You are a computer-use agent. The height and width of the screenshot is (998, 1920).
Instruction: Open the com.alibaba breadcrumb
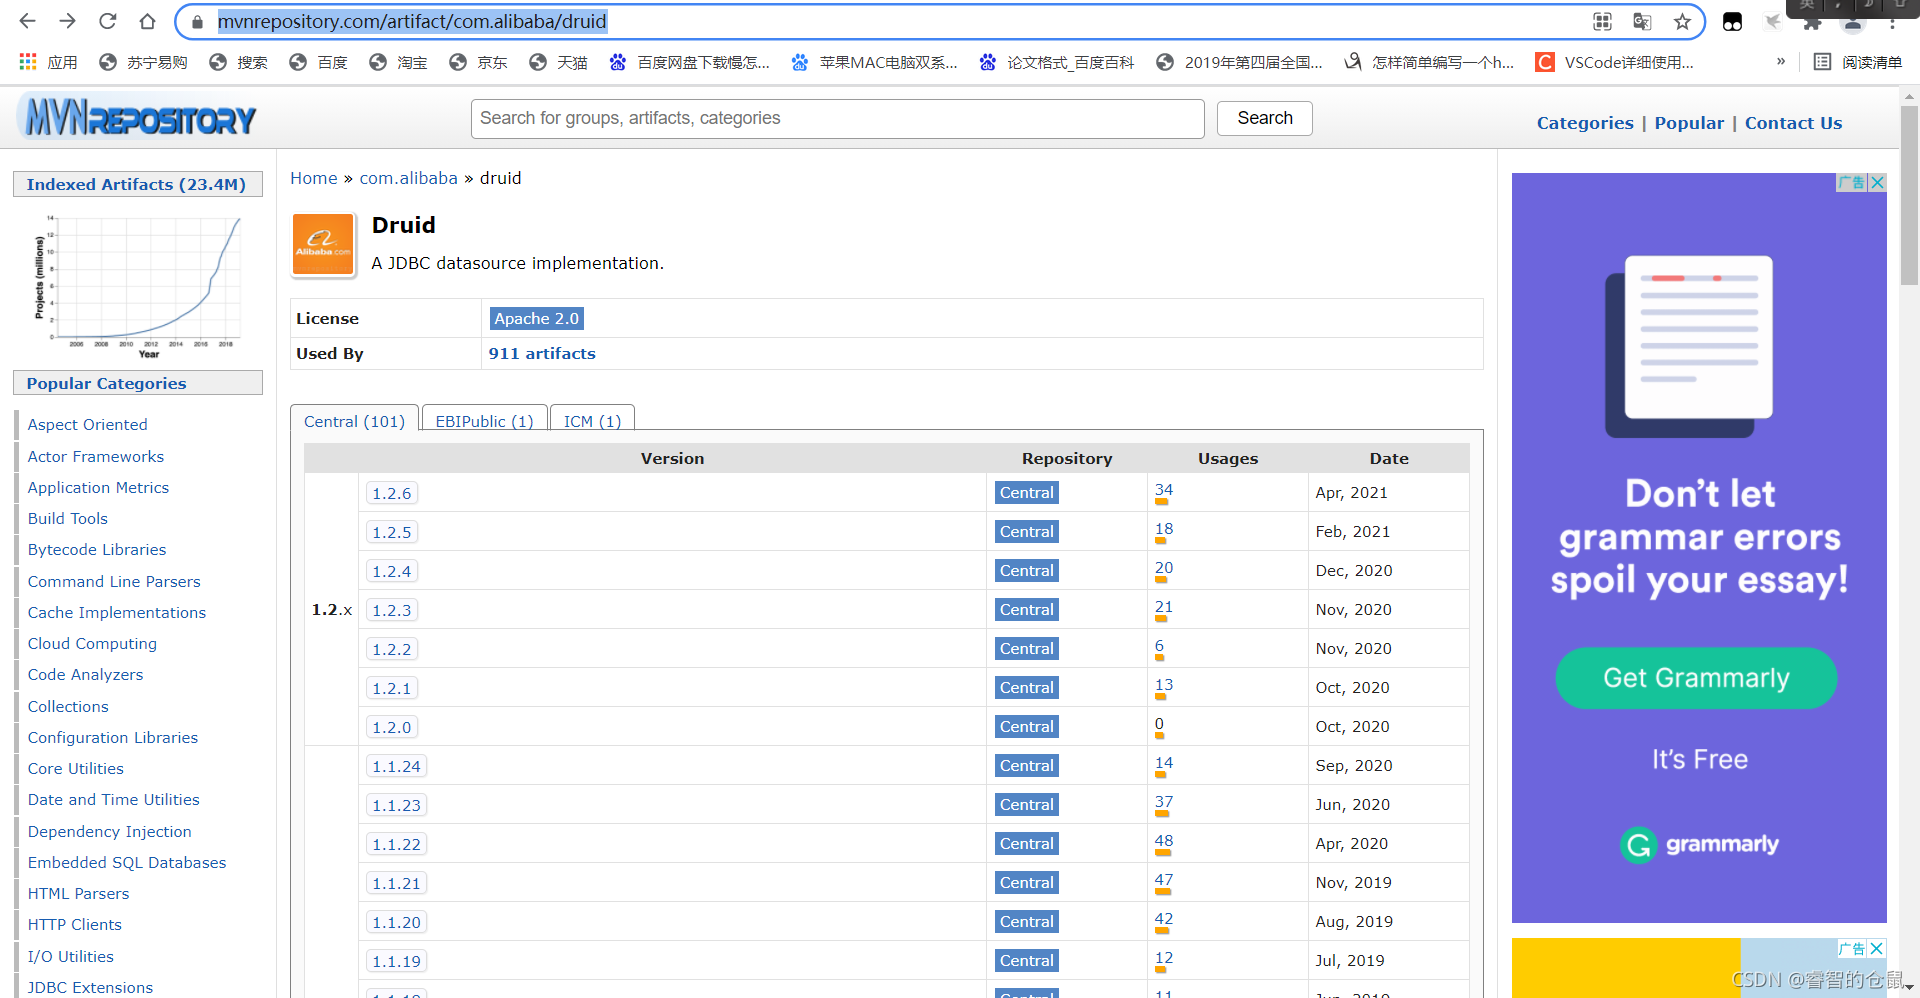(x=408, y=178)
